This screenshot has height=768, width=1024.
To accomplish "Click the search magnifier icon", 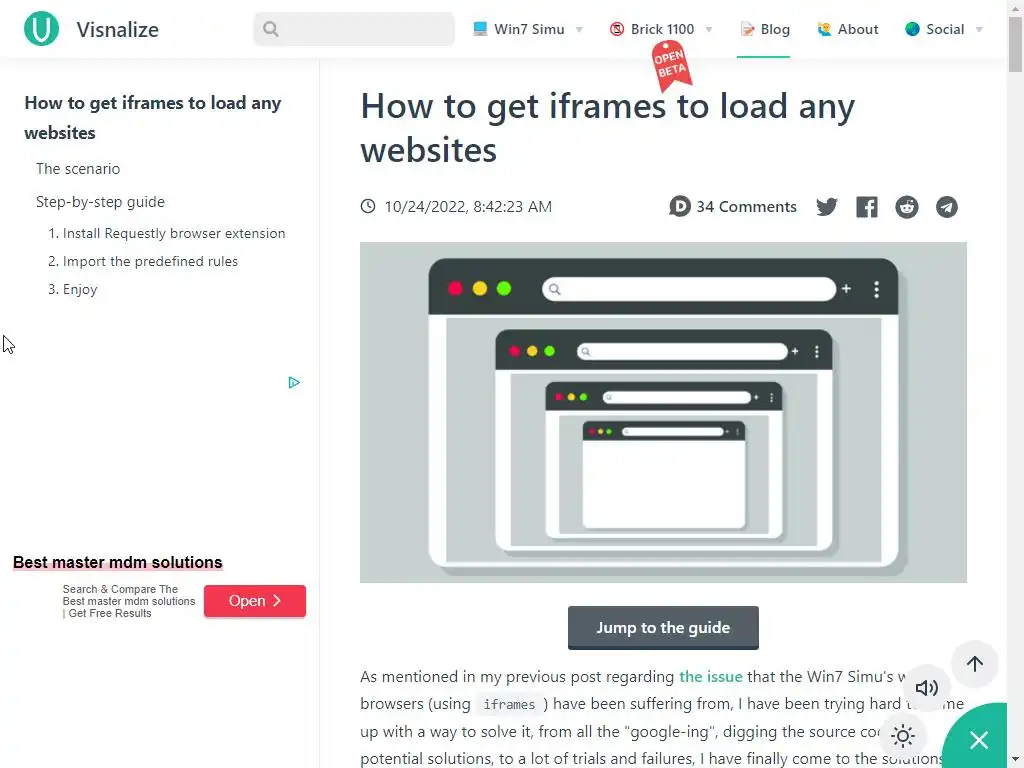I will point(270,29).
